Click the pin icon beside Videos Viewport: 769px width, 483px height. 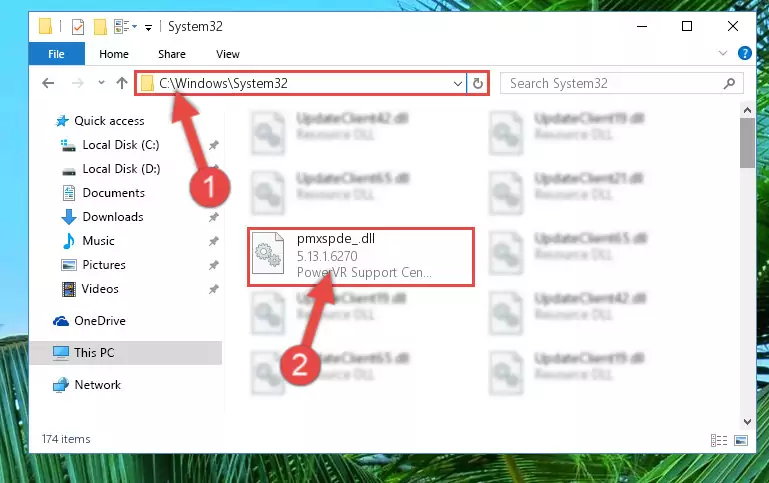pos(213,289)
